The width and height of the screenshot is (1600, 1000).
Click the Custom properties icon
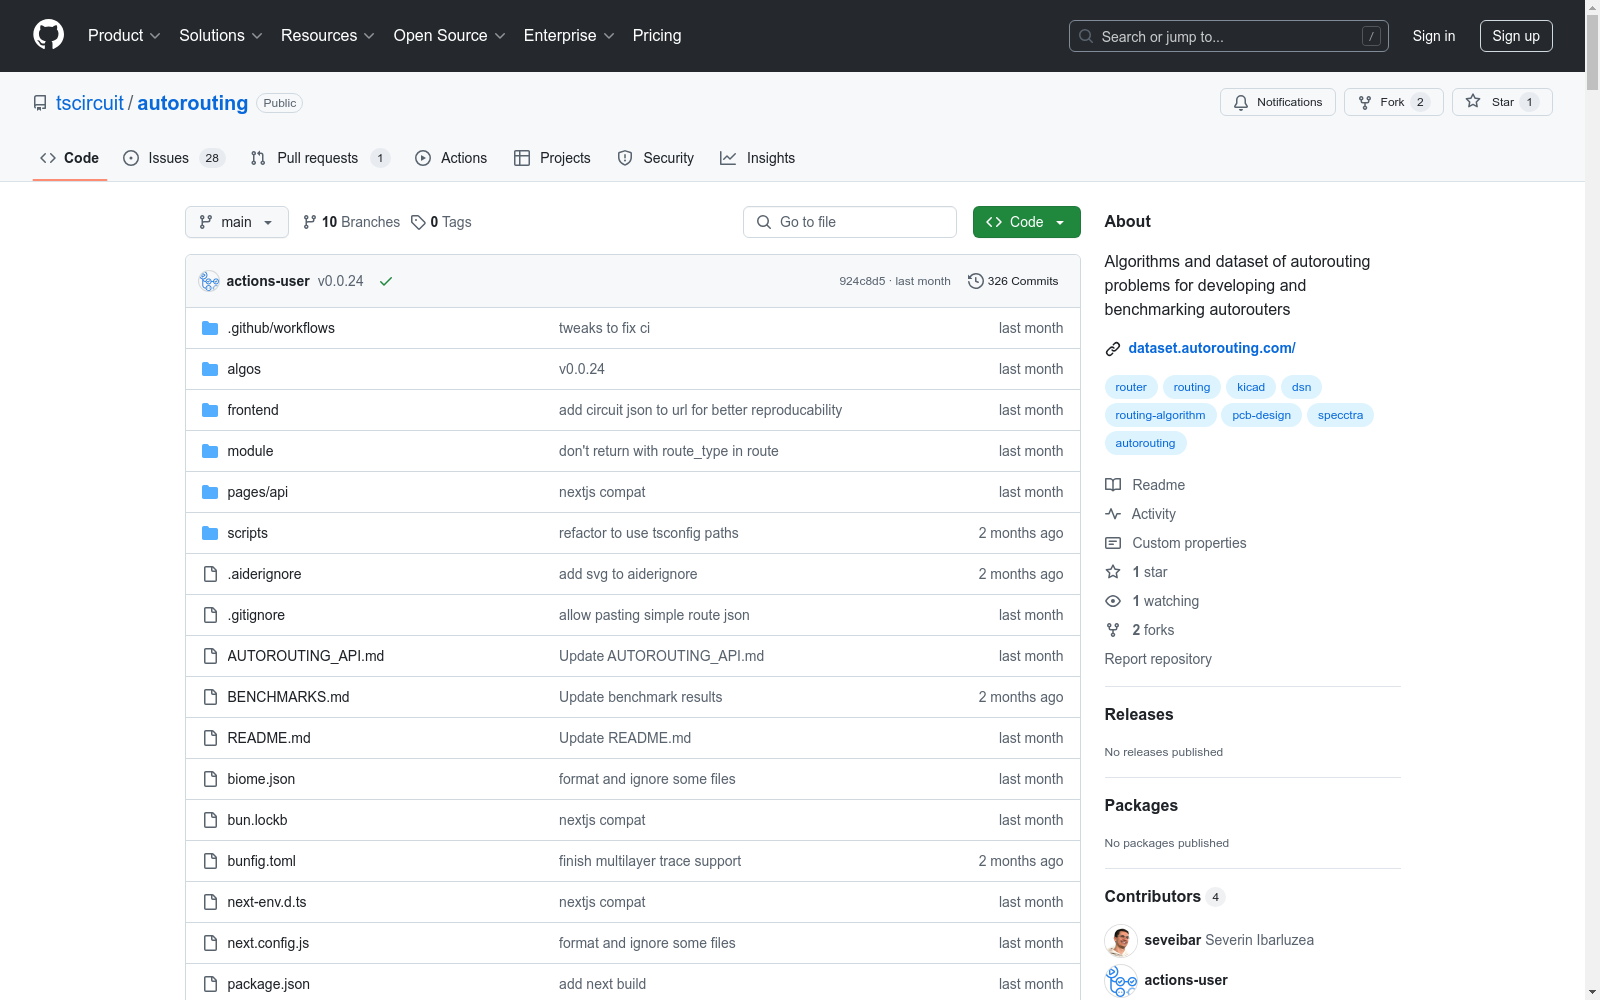1113,543
